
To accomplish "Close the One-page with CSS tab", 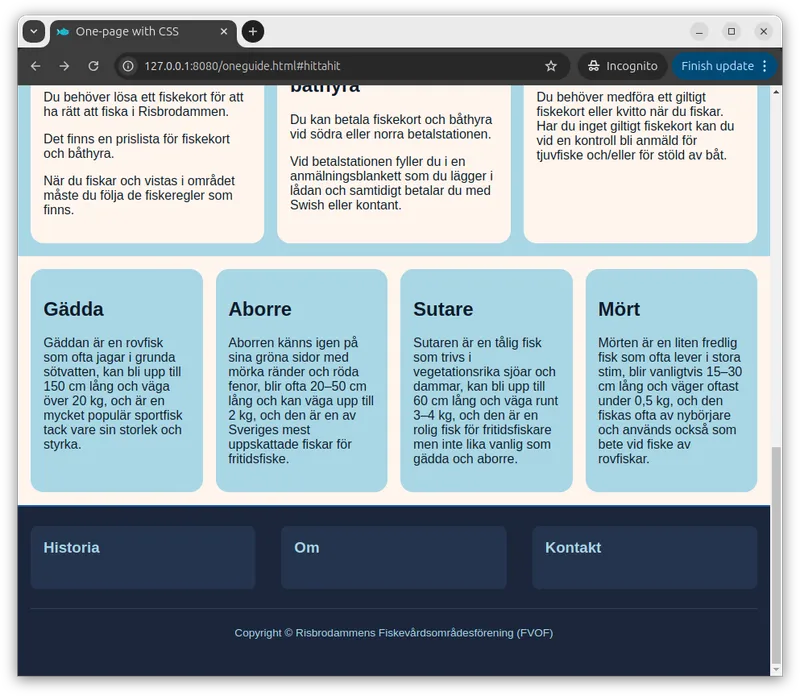I will pos(222,32).
